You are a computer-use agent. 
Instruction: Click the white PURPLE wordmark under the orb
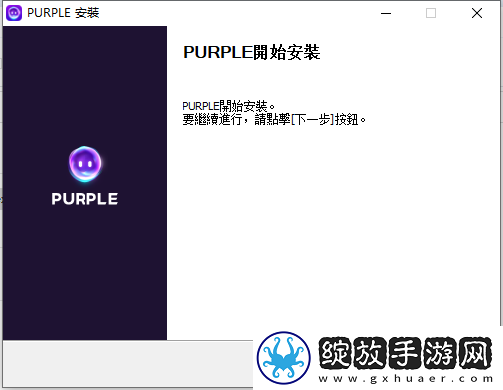[85, 199]
